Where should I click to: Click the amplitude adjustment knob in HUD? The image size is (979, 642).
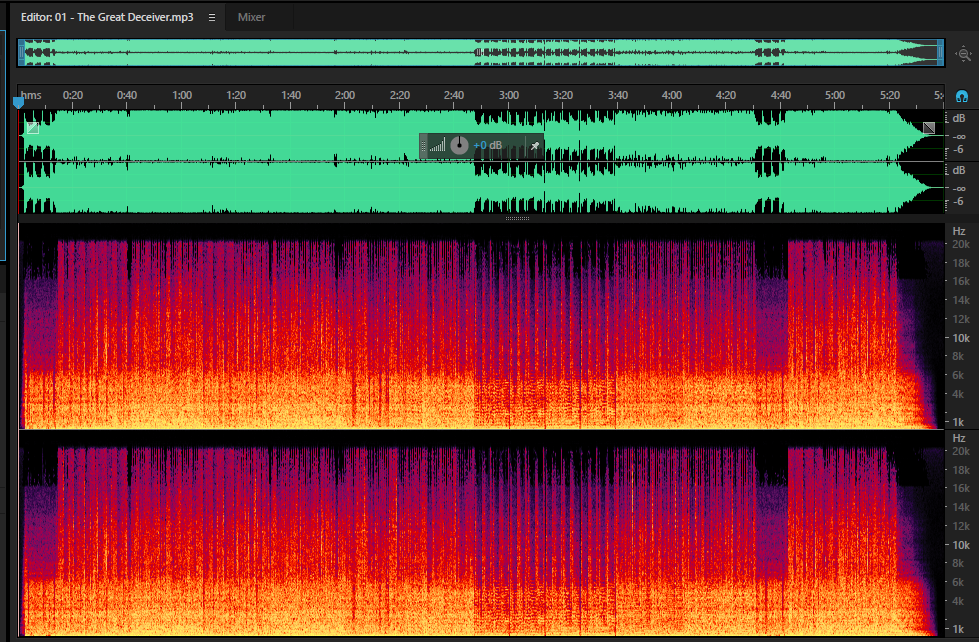[459, 146]
